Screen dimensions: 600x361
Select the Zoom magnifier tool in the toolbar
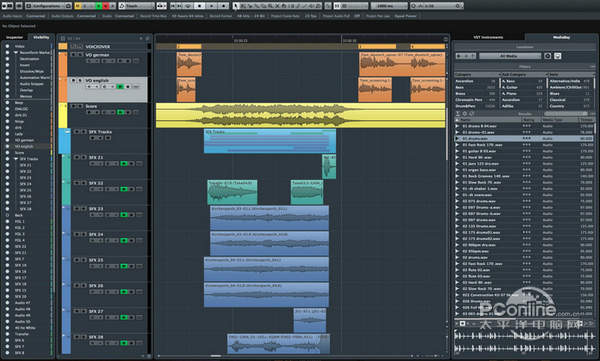click(x=271, y=6)
